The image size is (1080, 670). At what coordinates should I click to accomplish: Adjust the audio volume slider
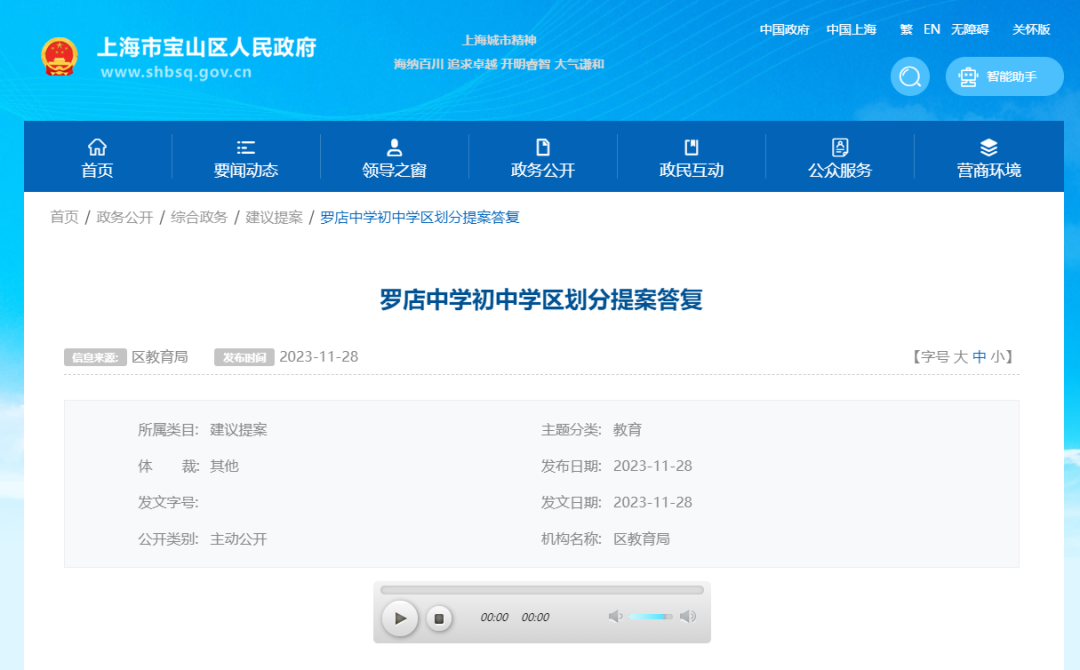point(650,616)
